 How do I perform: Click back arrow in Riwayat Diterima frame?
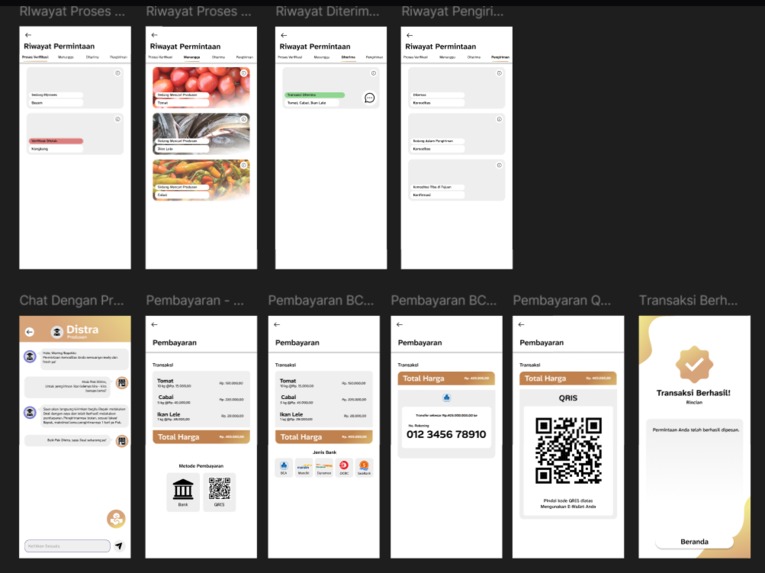(x=283, y=35)
